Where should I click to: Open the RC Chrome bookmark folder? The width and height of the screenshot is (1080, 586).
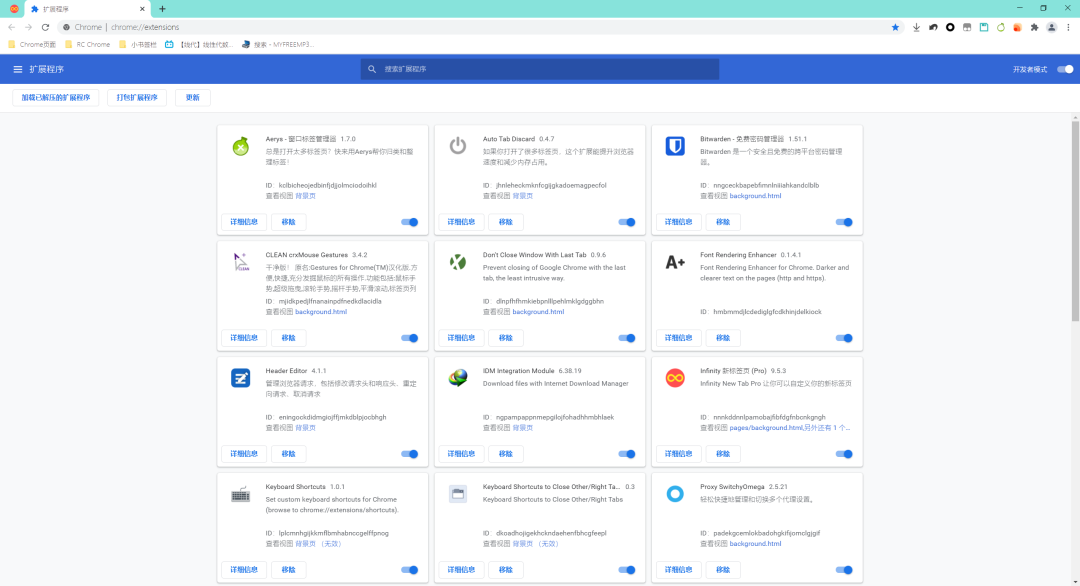[x=87, y=45]
